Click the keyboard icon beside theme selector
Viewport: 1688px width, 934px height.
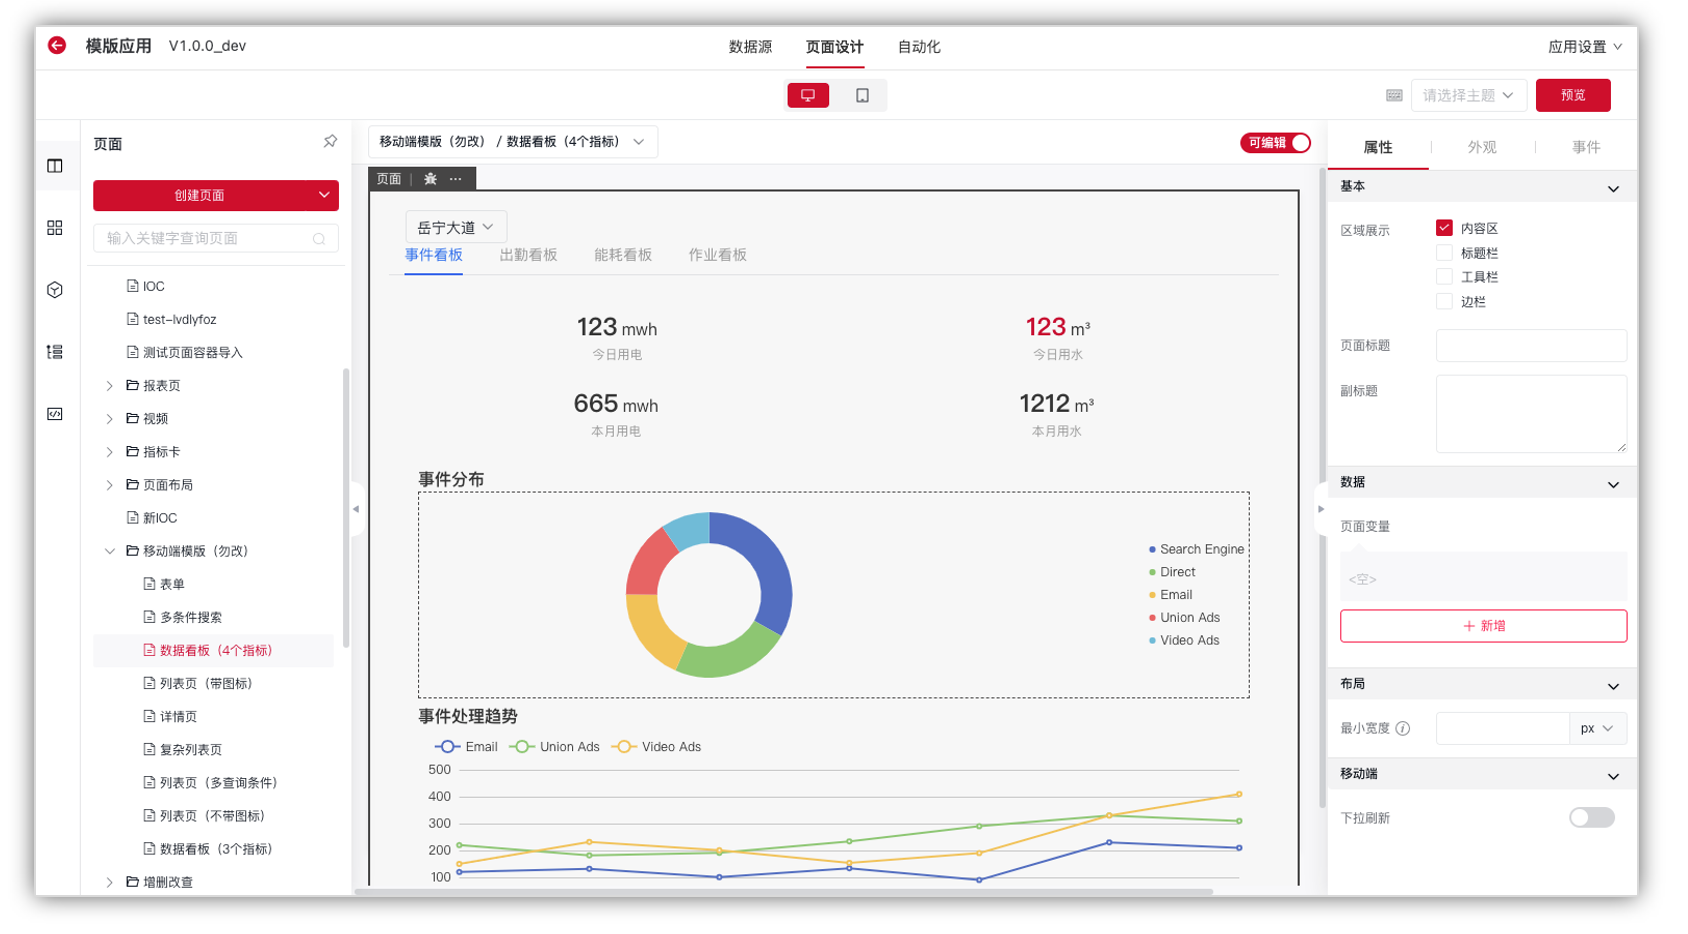coord(1394,95)
